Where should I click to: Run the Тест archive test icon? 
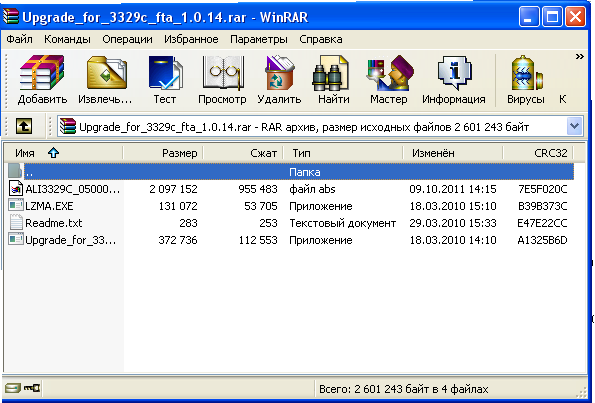point(165,72)
